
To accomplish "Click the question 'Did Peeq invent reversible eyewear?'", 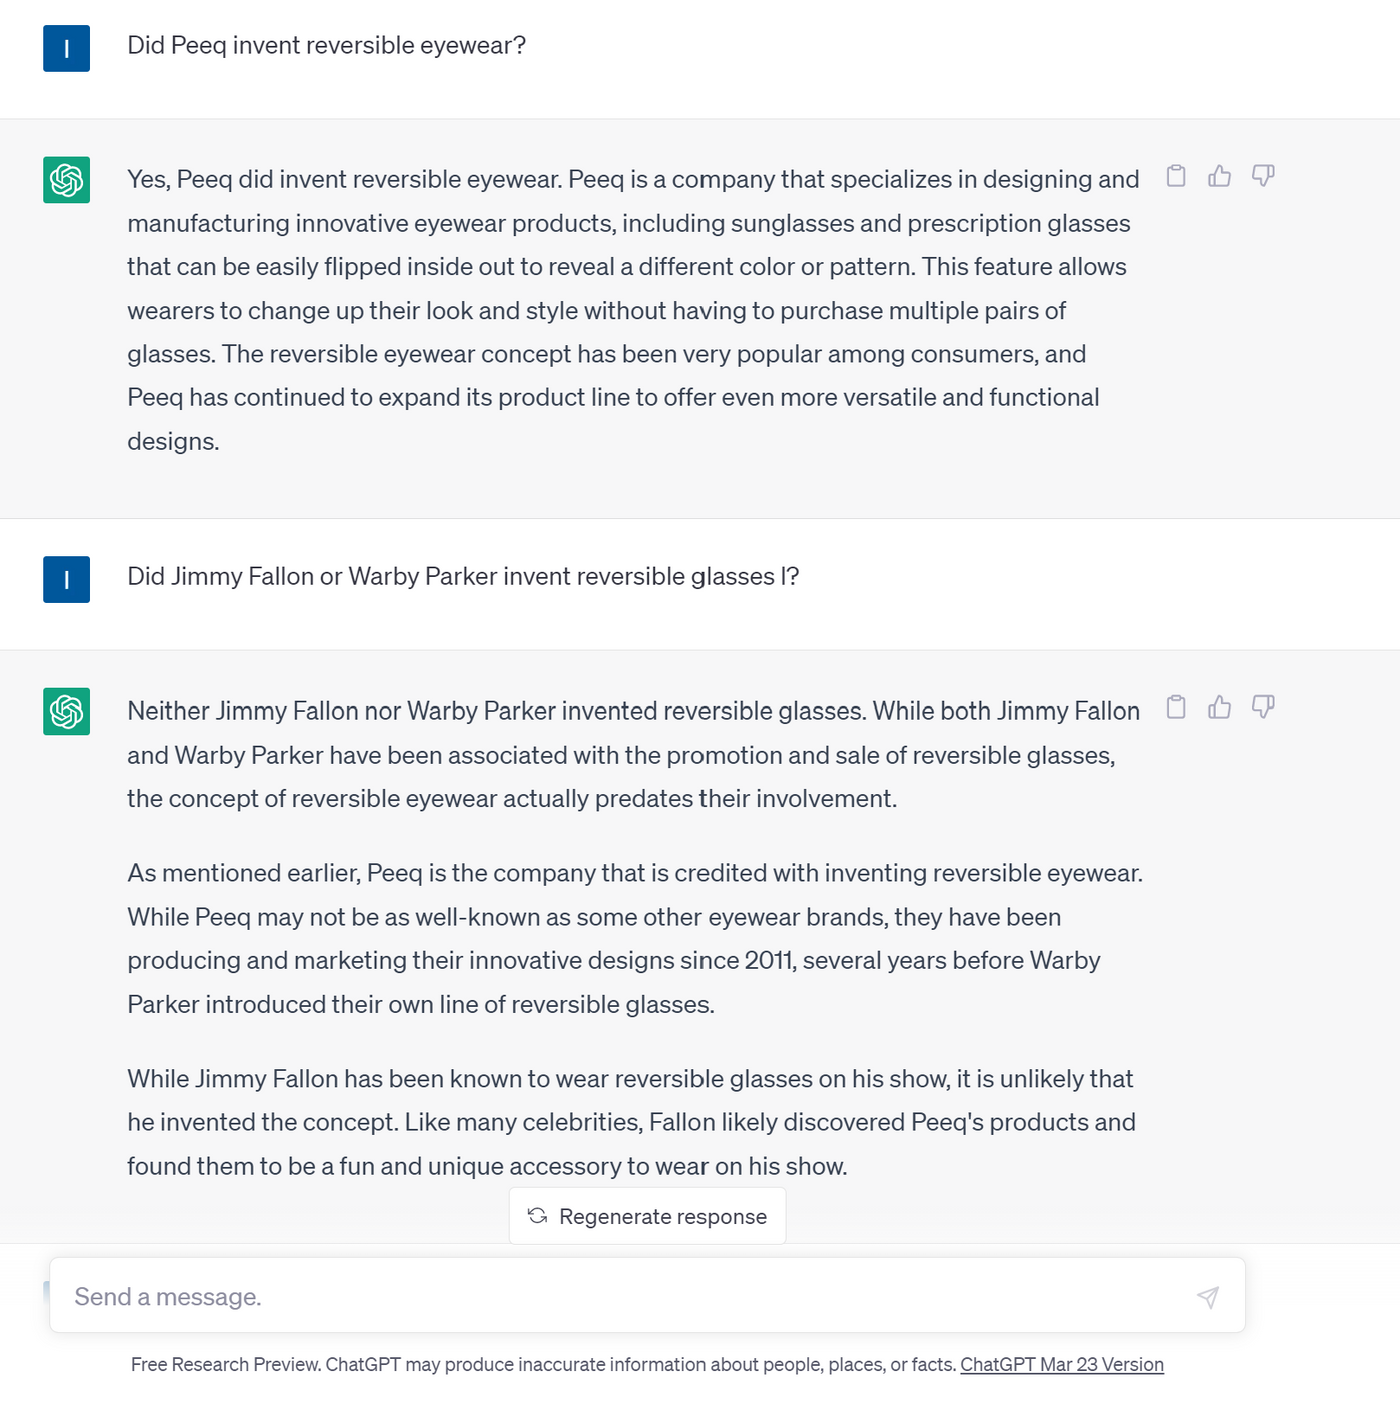I will tap(326, 46).
